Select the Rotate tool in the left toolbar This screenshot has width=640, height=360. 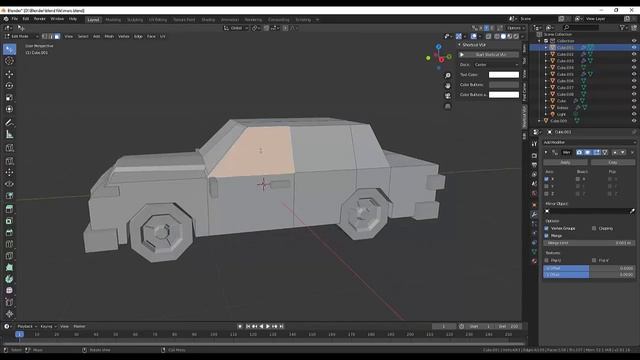[9, 86]
